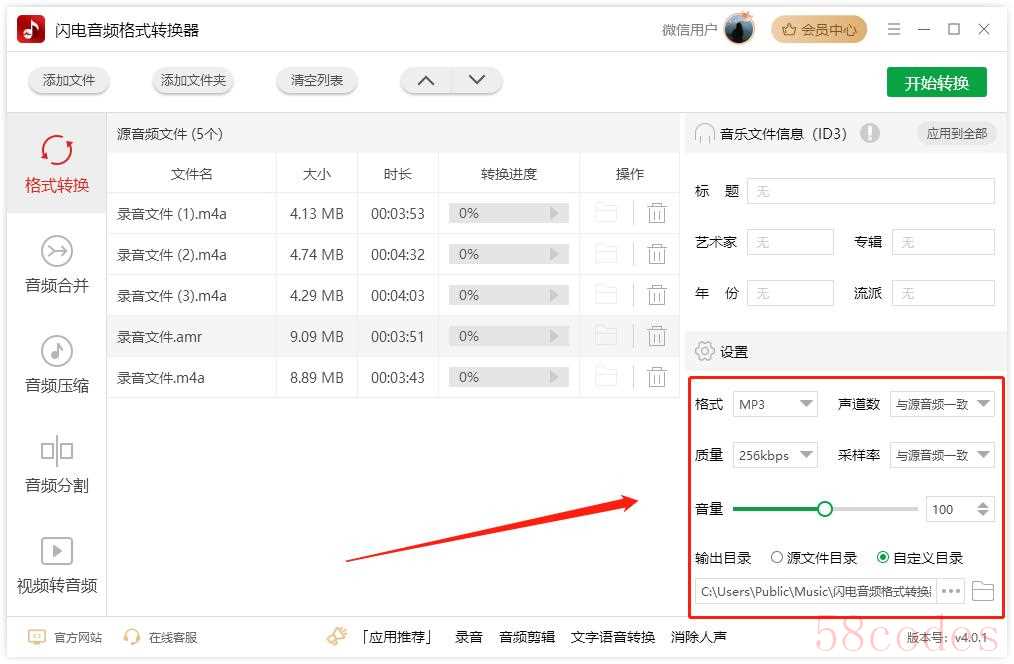Screen dimensions: 1014x664
Task: Click the 时长 column header
Action: (x=398, y=174)
